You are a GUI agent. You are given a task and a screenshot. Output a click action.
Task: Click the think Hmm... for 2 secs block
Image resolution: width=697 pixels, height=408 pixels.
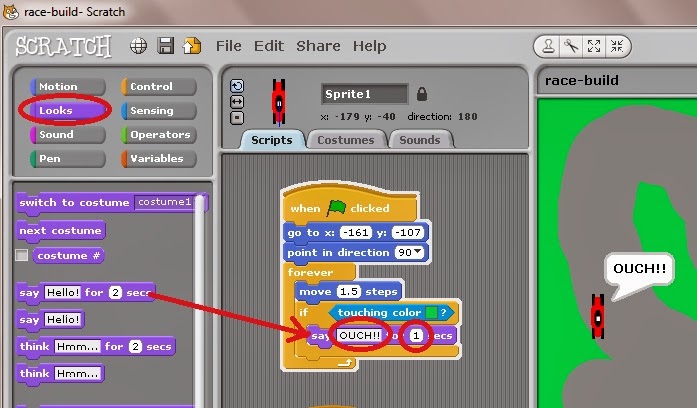(96, 347)
